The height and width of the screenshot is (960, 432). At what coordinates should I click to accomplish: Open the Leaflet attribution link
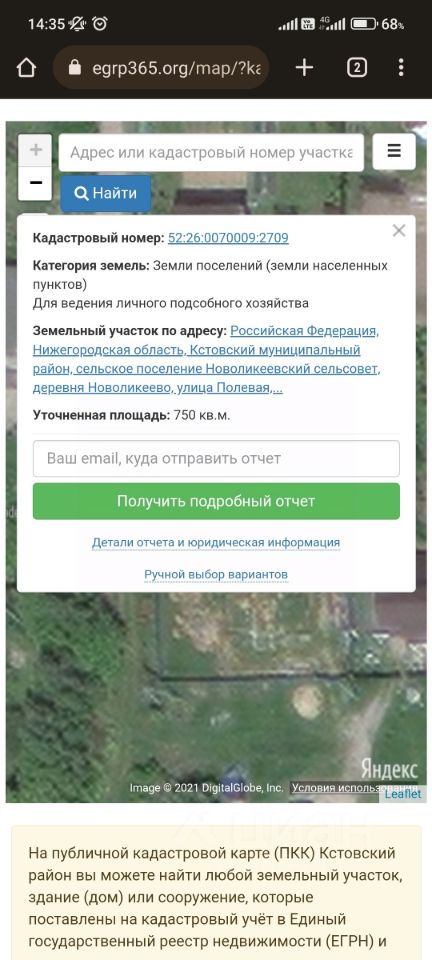(x=403, y=794)
